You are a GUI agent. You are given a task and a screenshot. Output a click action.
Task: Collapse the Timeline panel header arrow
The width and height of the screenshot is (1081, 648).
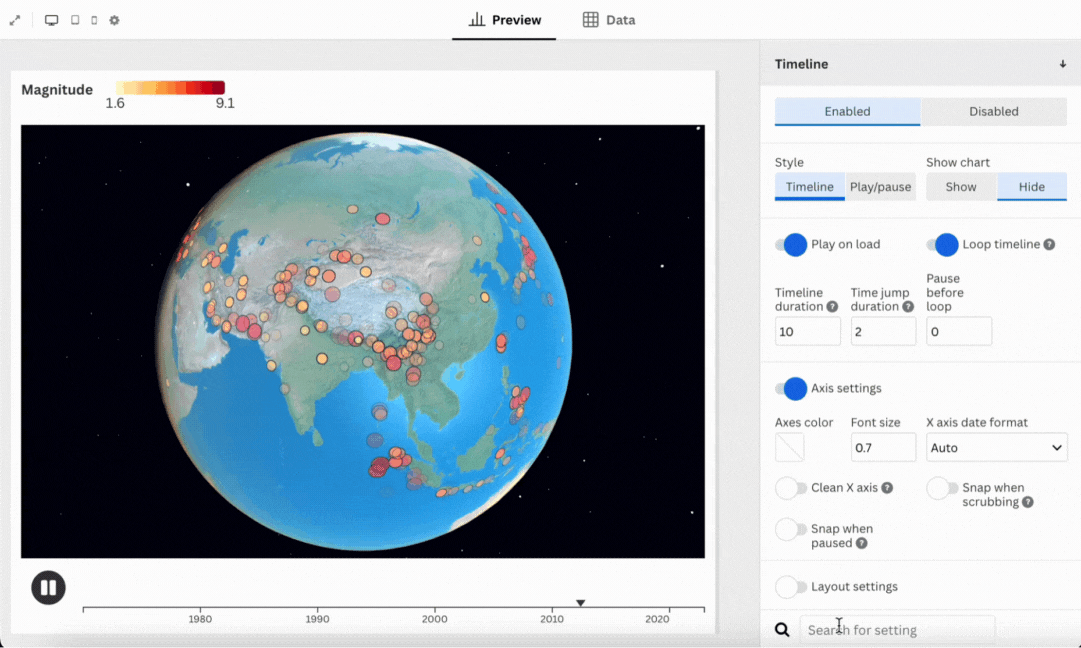(x=1062, y=64)
